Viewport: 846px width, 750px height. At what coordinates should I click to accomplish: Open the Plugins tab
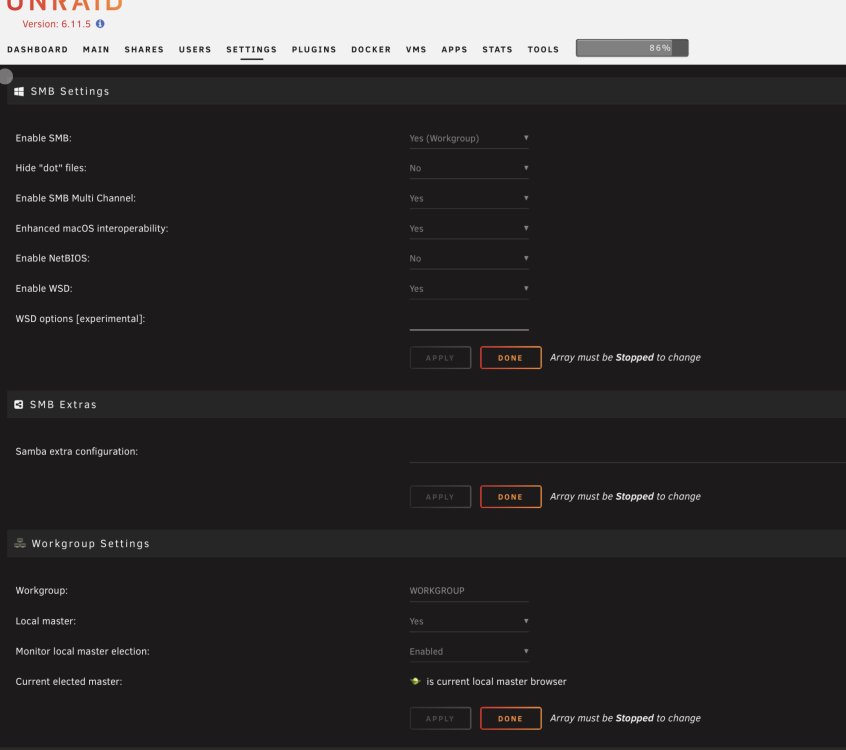[314, 49]
